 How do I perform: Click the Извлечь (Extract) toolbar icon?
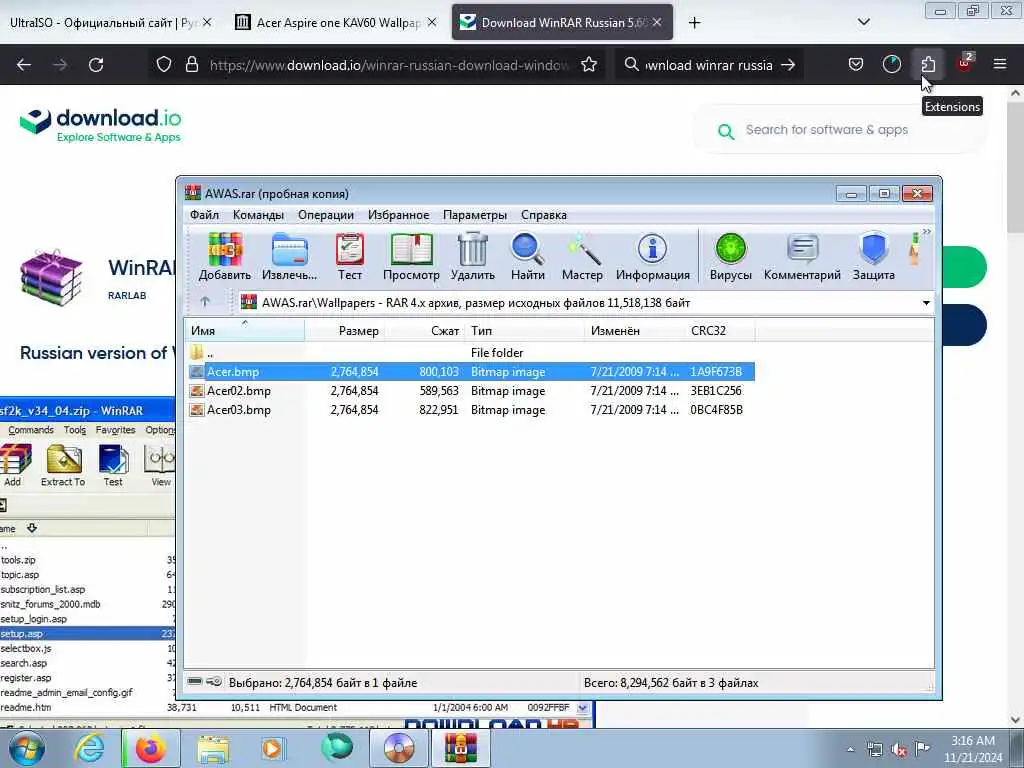(289, 257)
